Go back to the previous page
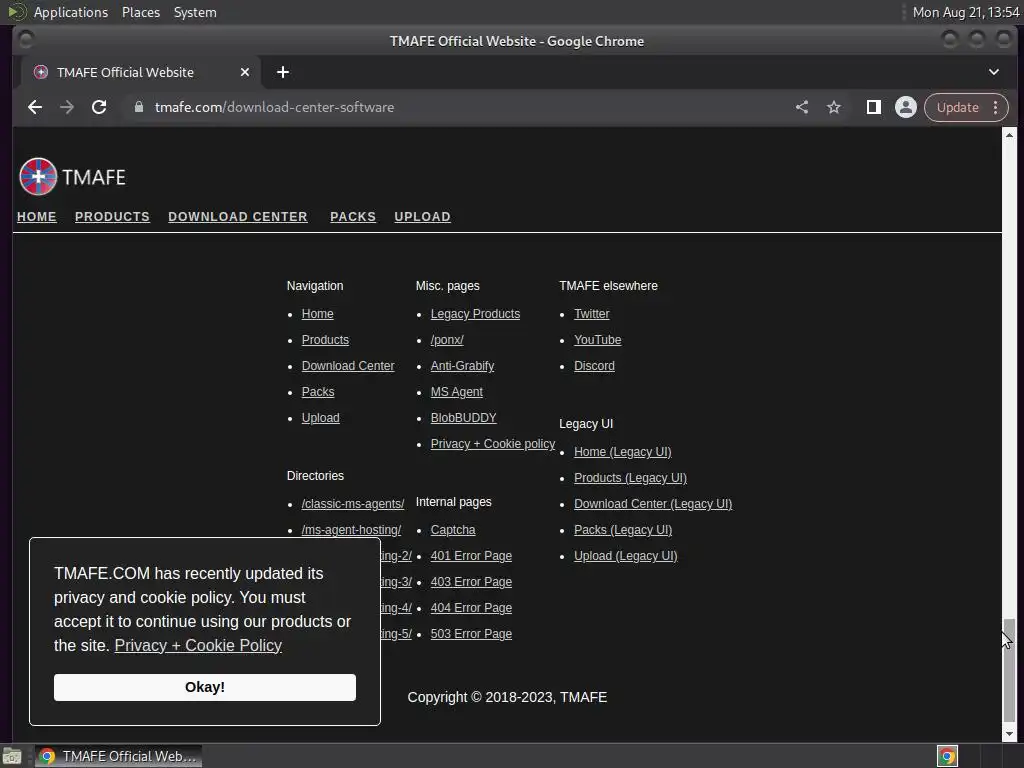The height and width of the screenshot is (768, 1024). (x=35, y=107)
